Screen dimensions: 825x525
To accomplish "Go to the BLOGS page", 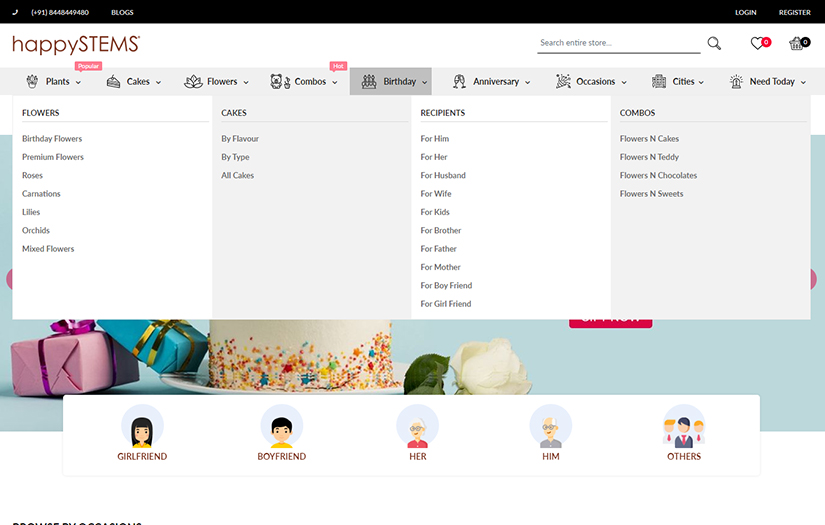I will tap(122, 13).
